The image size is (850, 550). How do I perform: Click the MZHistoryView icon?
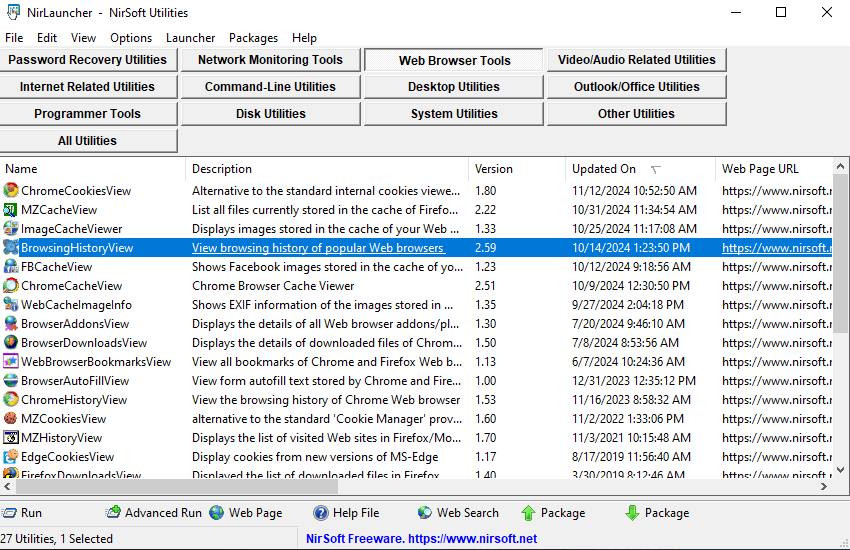pos(10,437)
